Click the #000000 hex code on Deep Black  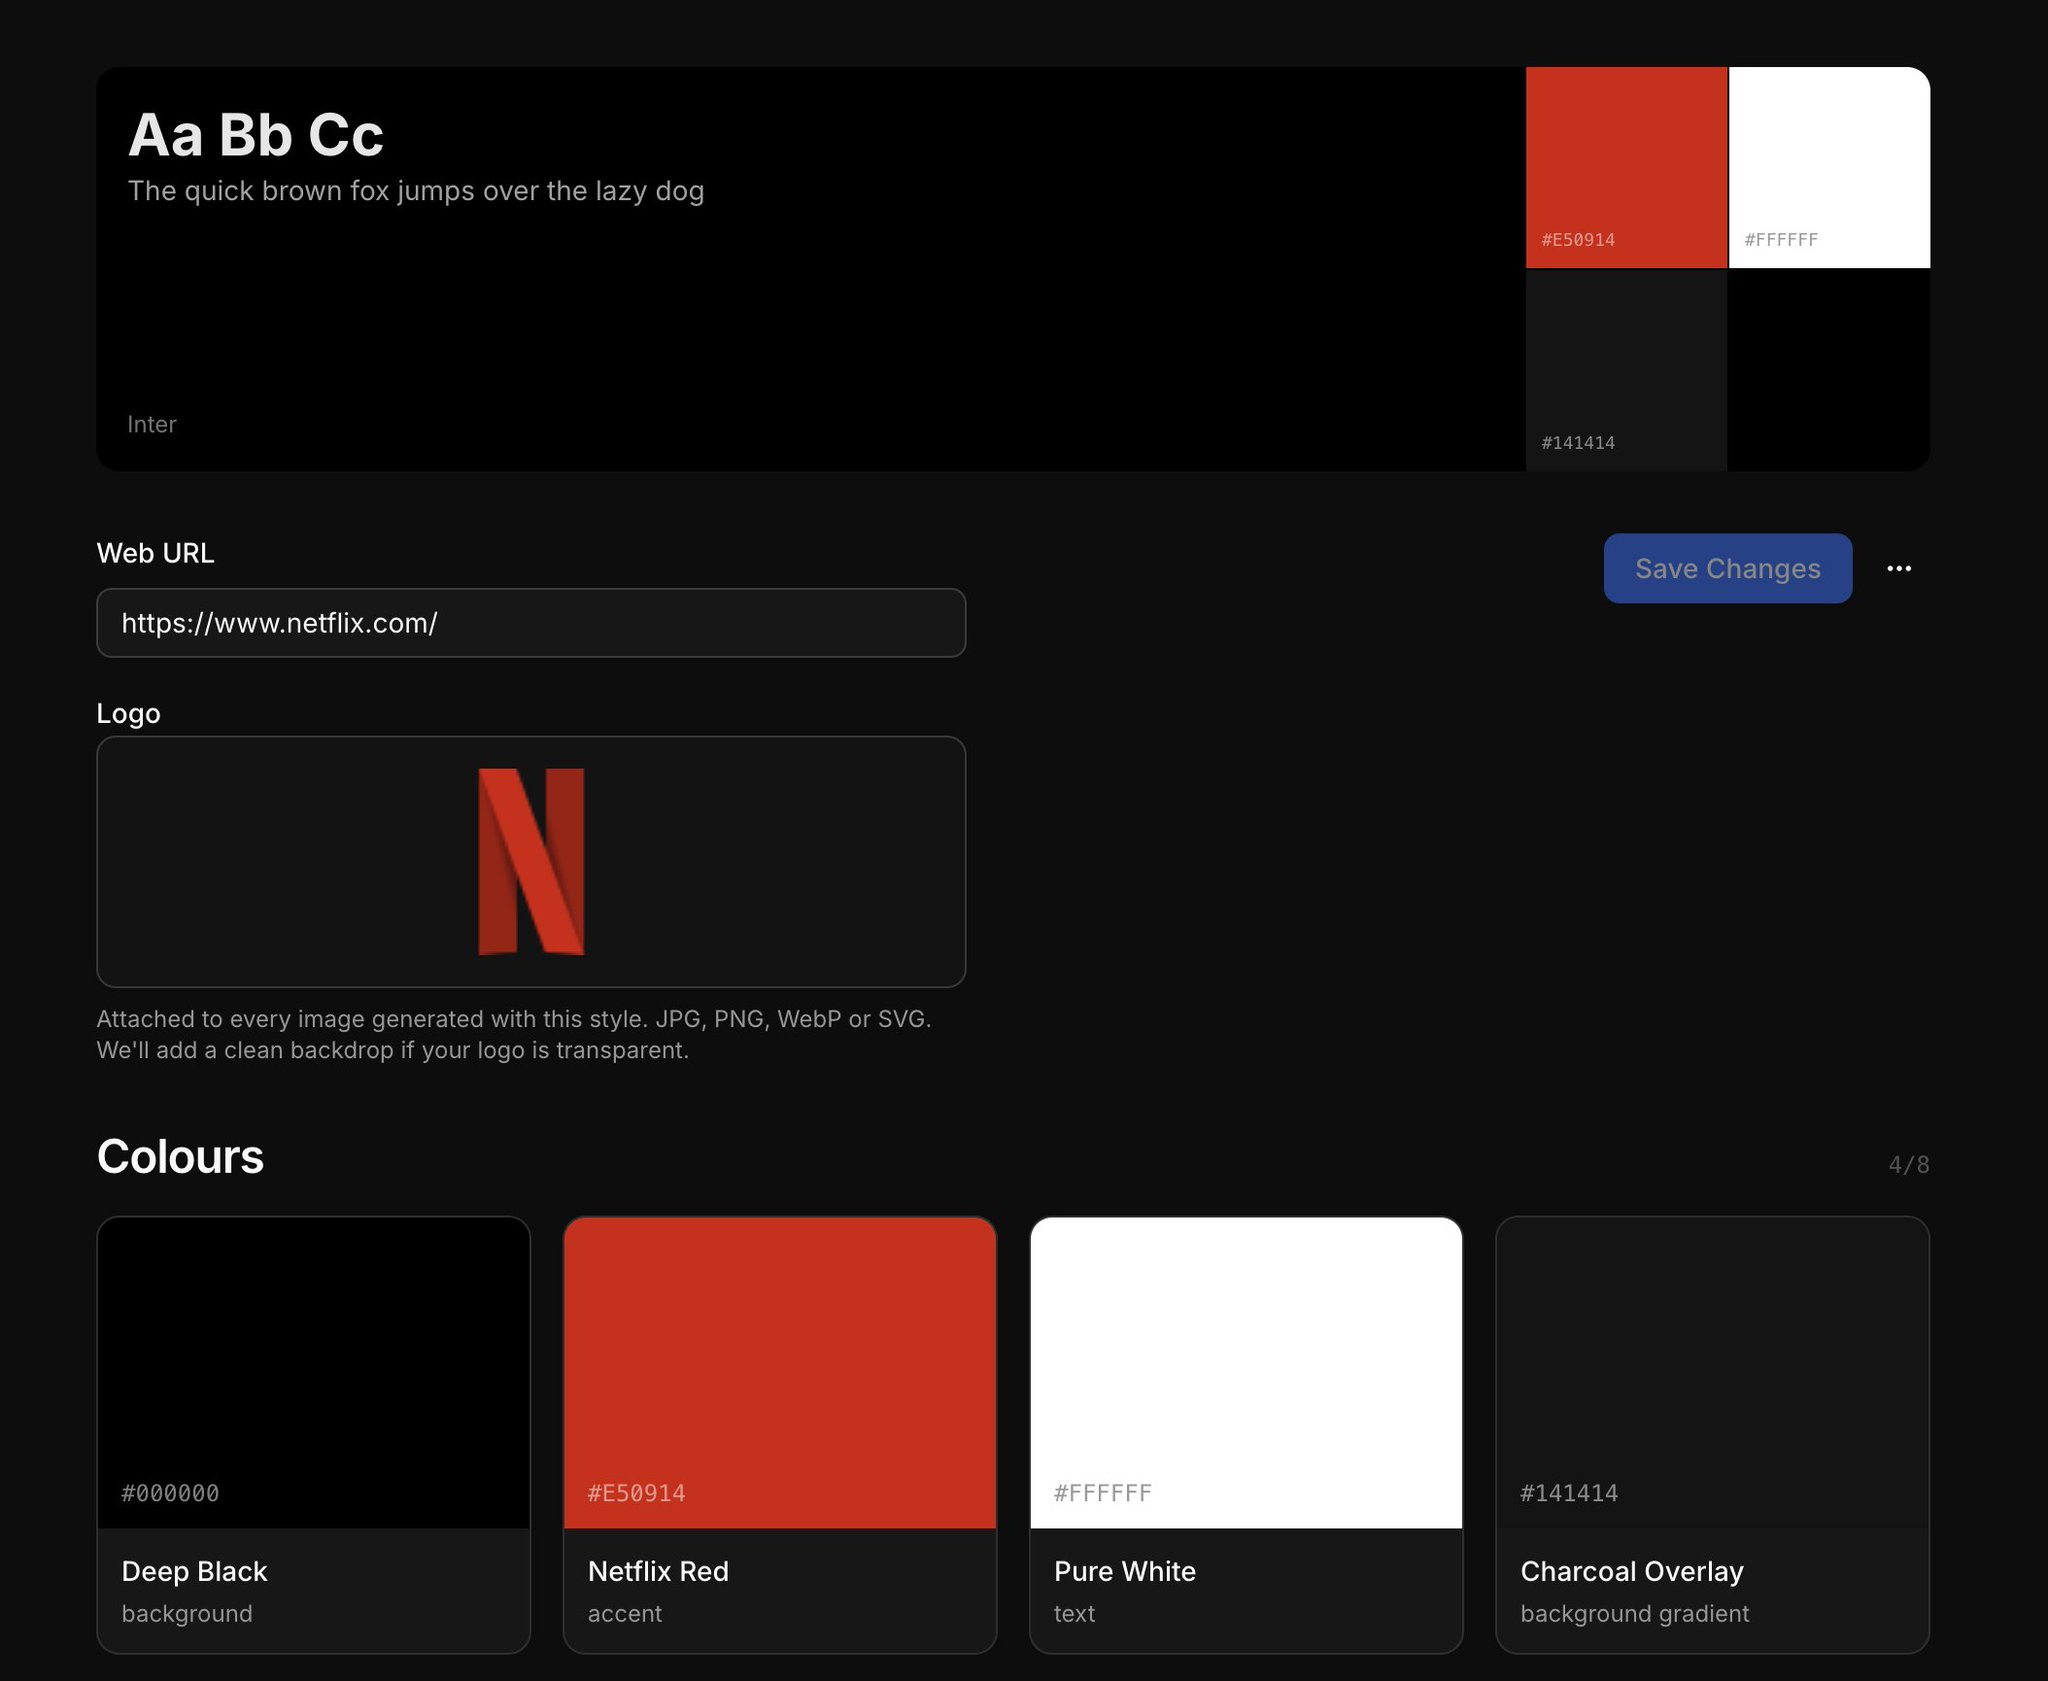(x=170, y=1493)
